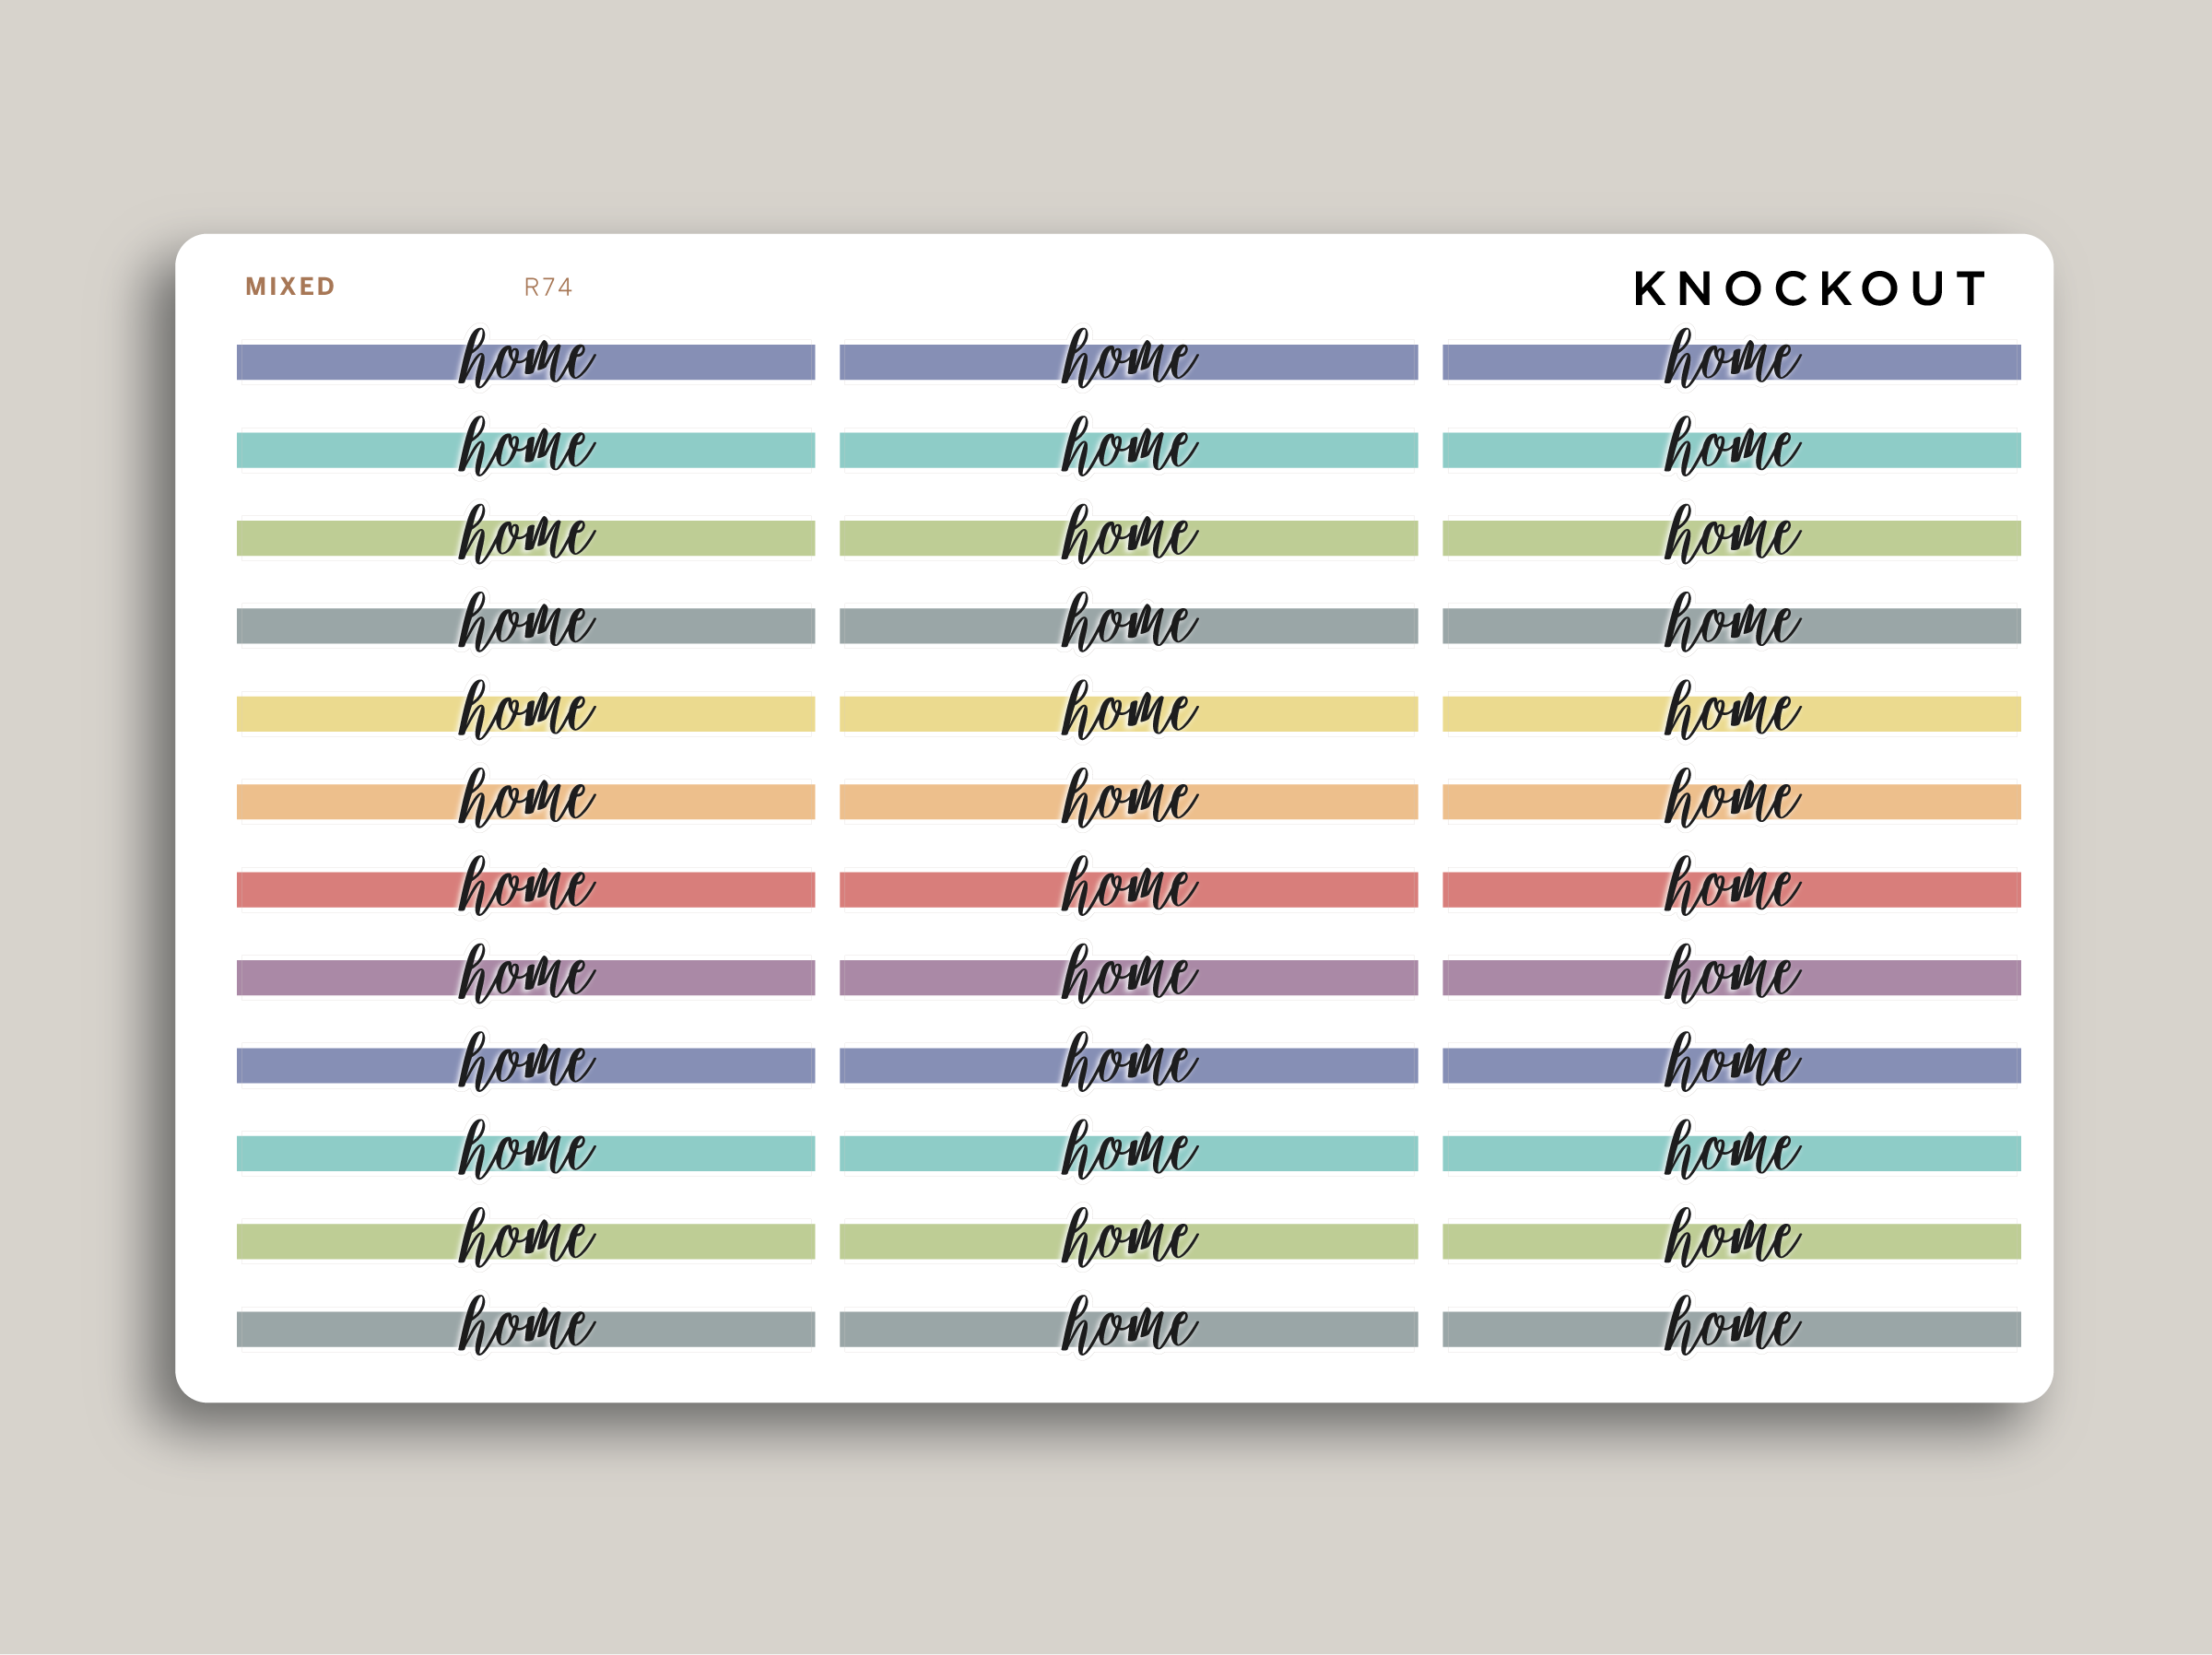Image resolution: width=2212 pixels, height=1655 pixels.
Task: Select yellow home sticker in left column
Action: [x=526, y=714]
